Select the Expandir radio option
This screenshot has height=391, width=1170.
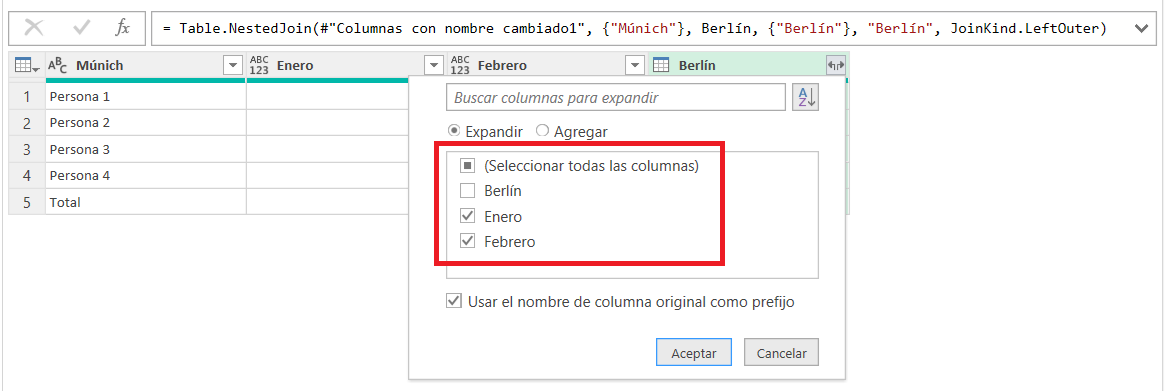point(454,131)
